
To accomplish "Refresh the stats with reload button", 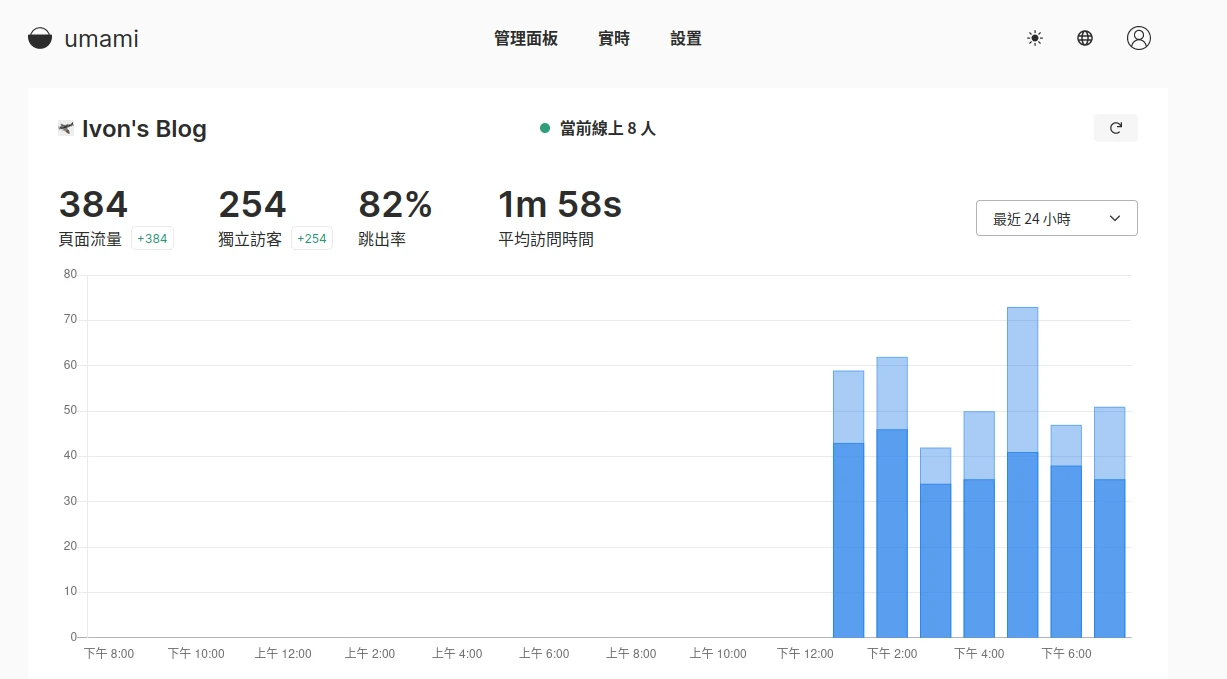I will tap(1116, 128).
